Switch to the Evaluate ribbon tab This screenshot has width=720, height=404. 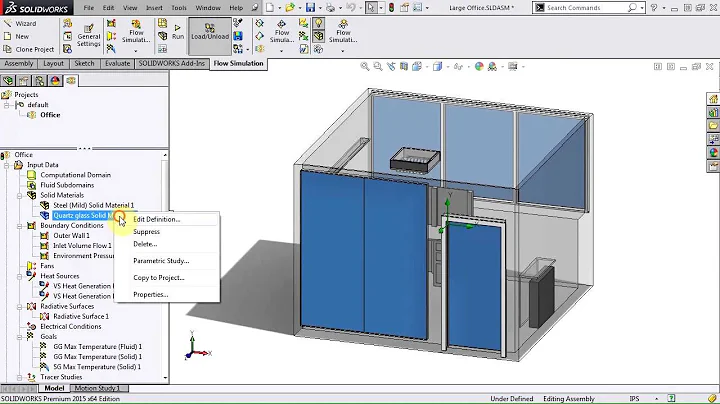[x=117, y=63]
